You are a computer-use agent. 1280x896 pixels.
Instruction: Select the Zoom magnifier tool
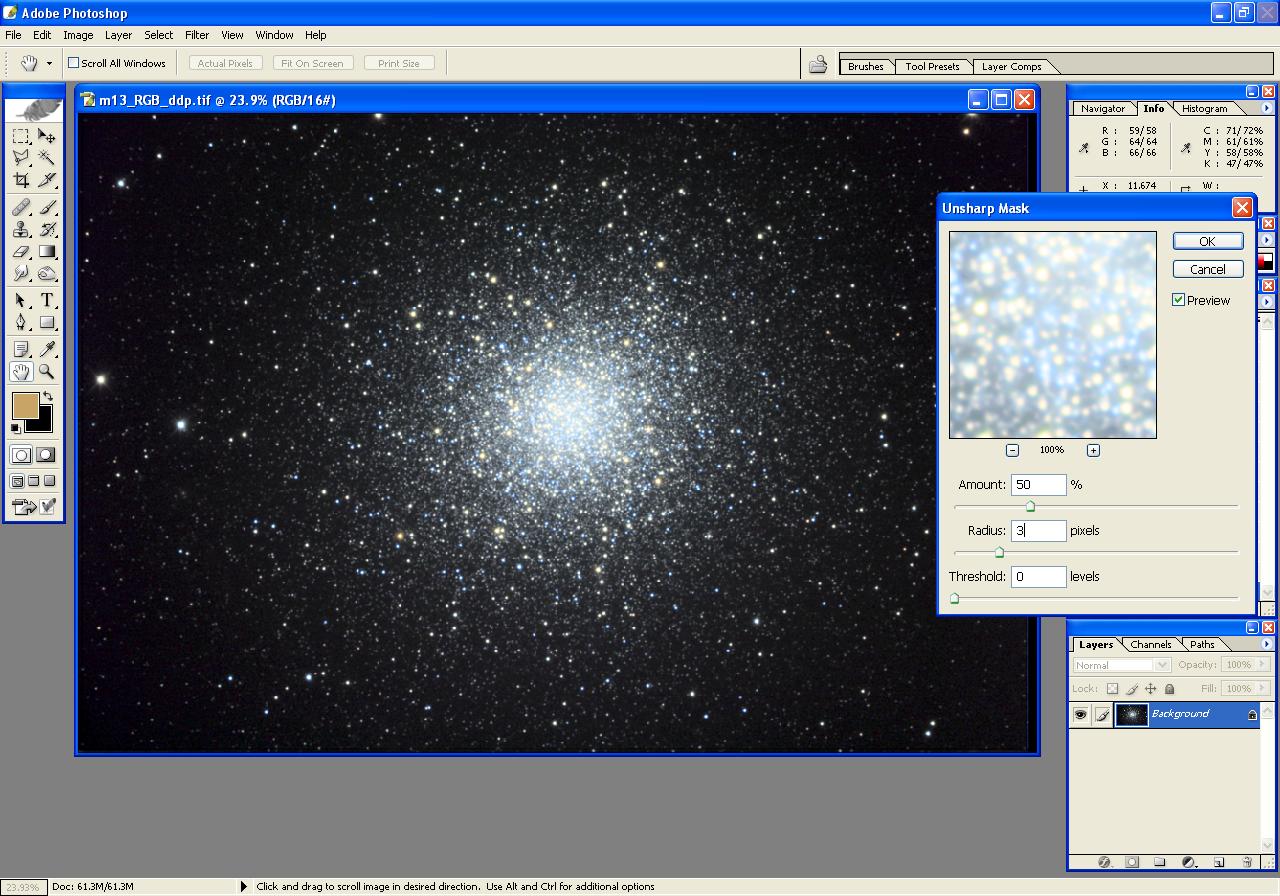tap(47, 372)
